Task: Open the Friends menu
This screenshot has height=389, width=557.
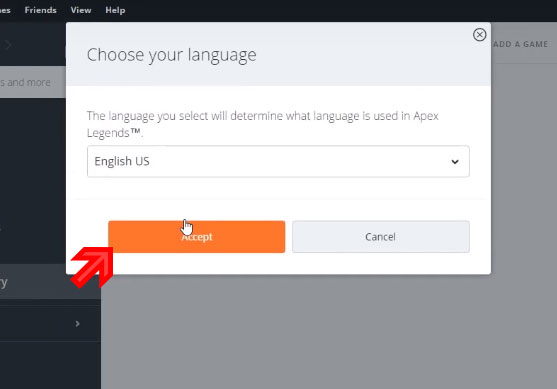Action: 40,10
